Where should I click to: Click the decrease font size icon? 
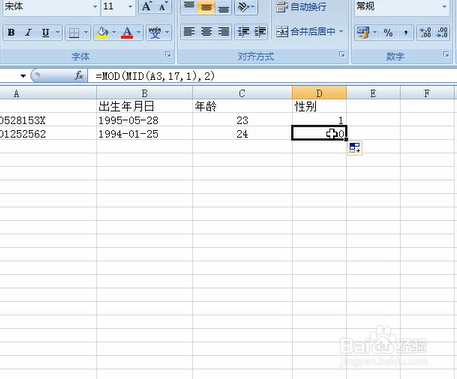click(163, 6)
